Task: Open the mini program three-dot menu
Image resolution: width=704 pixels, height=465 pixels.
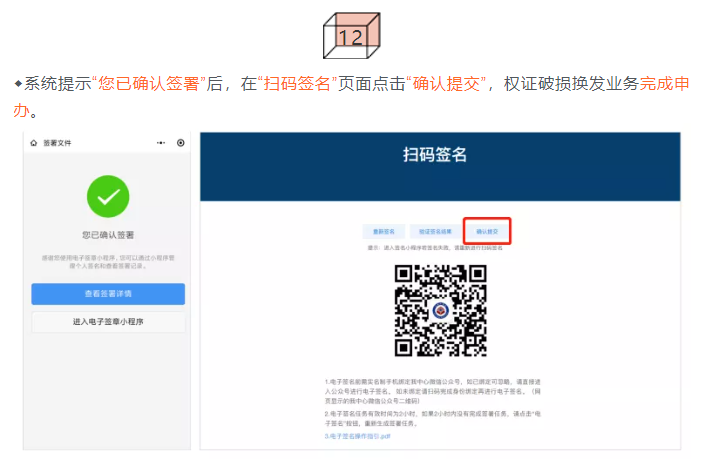Action: 161,143
